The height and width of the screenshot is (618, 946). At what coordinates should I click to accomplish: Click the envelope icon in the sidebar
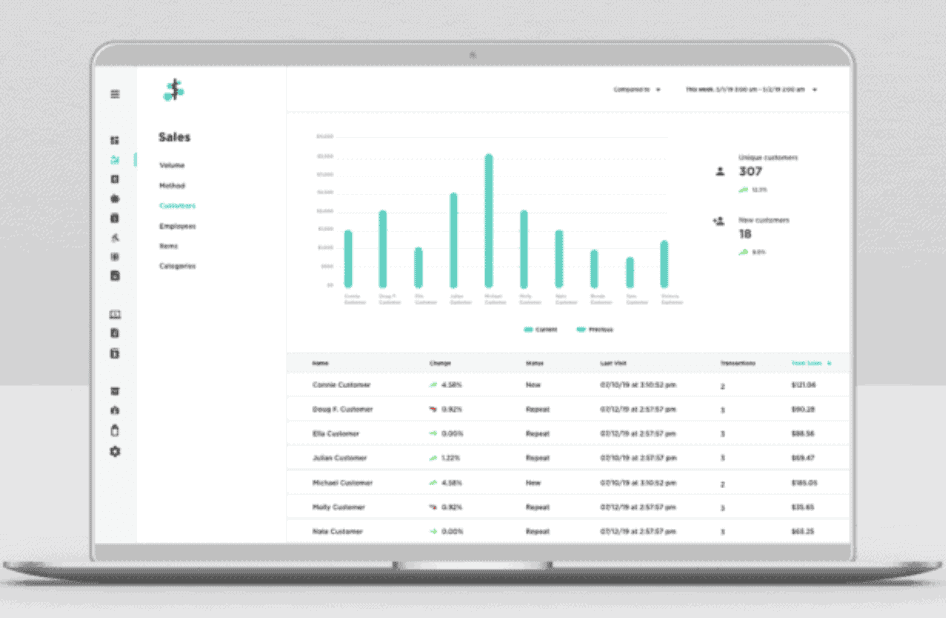tap(116, 314)
